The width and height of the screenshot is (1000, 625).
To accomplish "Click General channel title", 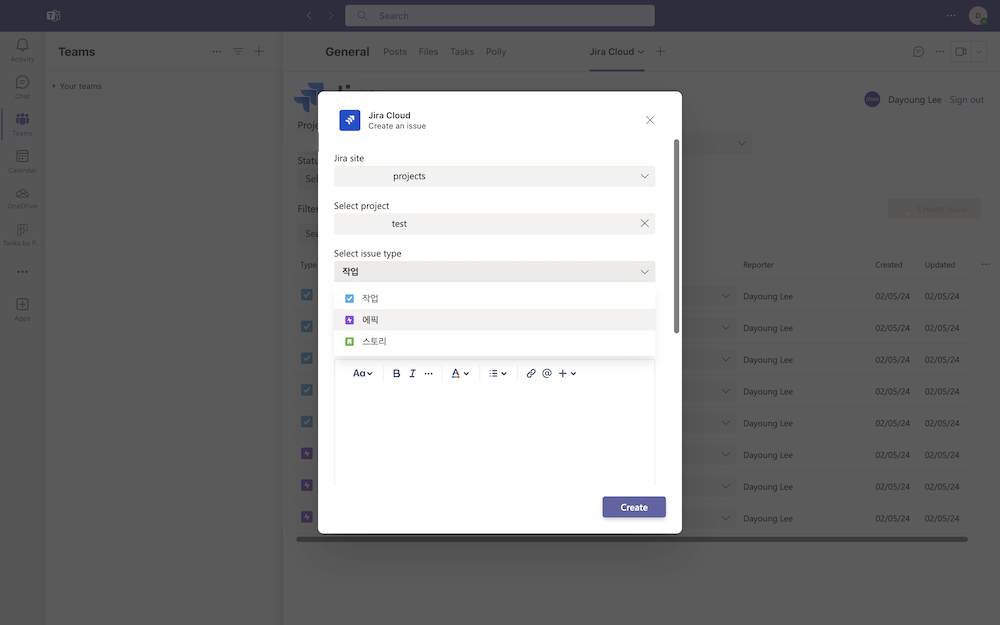I will (x=347, y=52).
